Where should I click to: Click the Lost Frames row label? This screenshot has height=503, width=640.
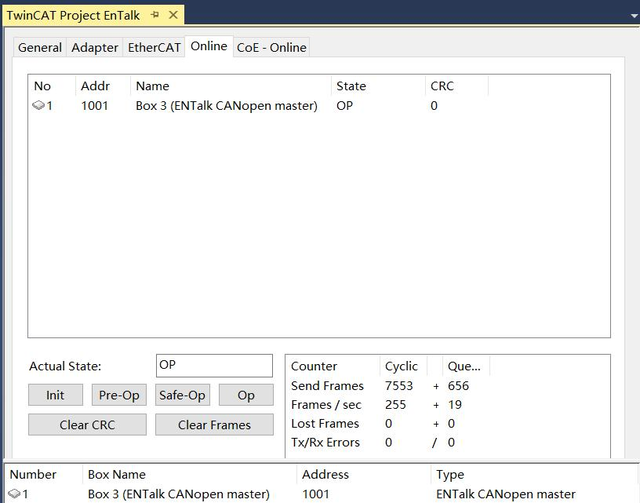325,423
